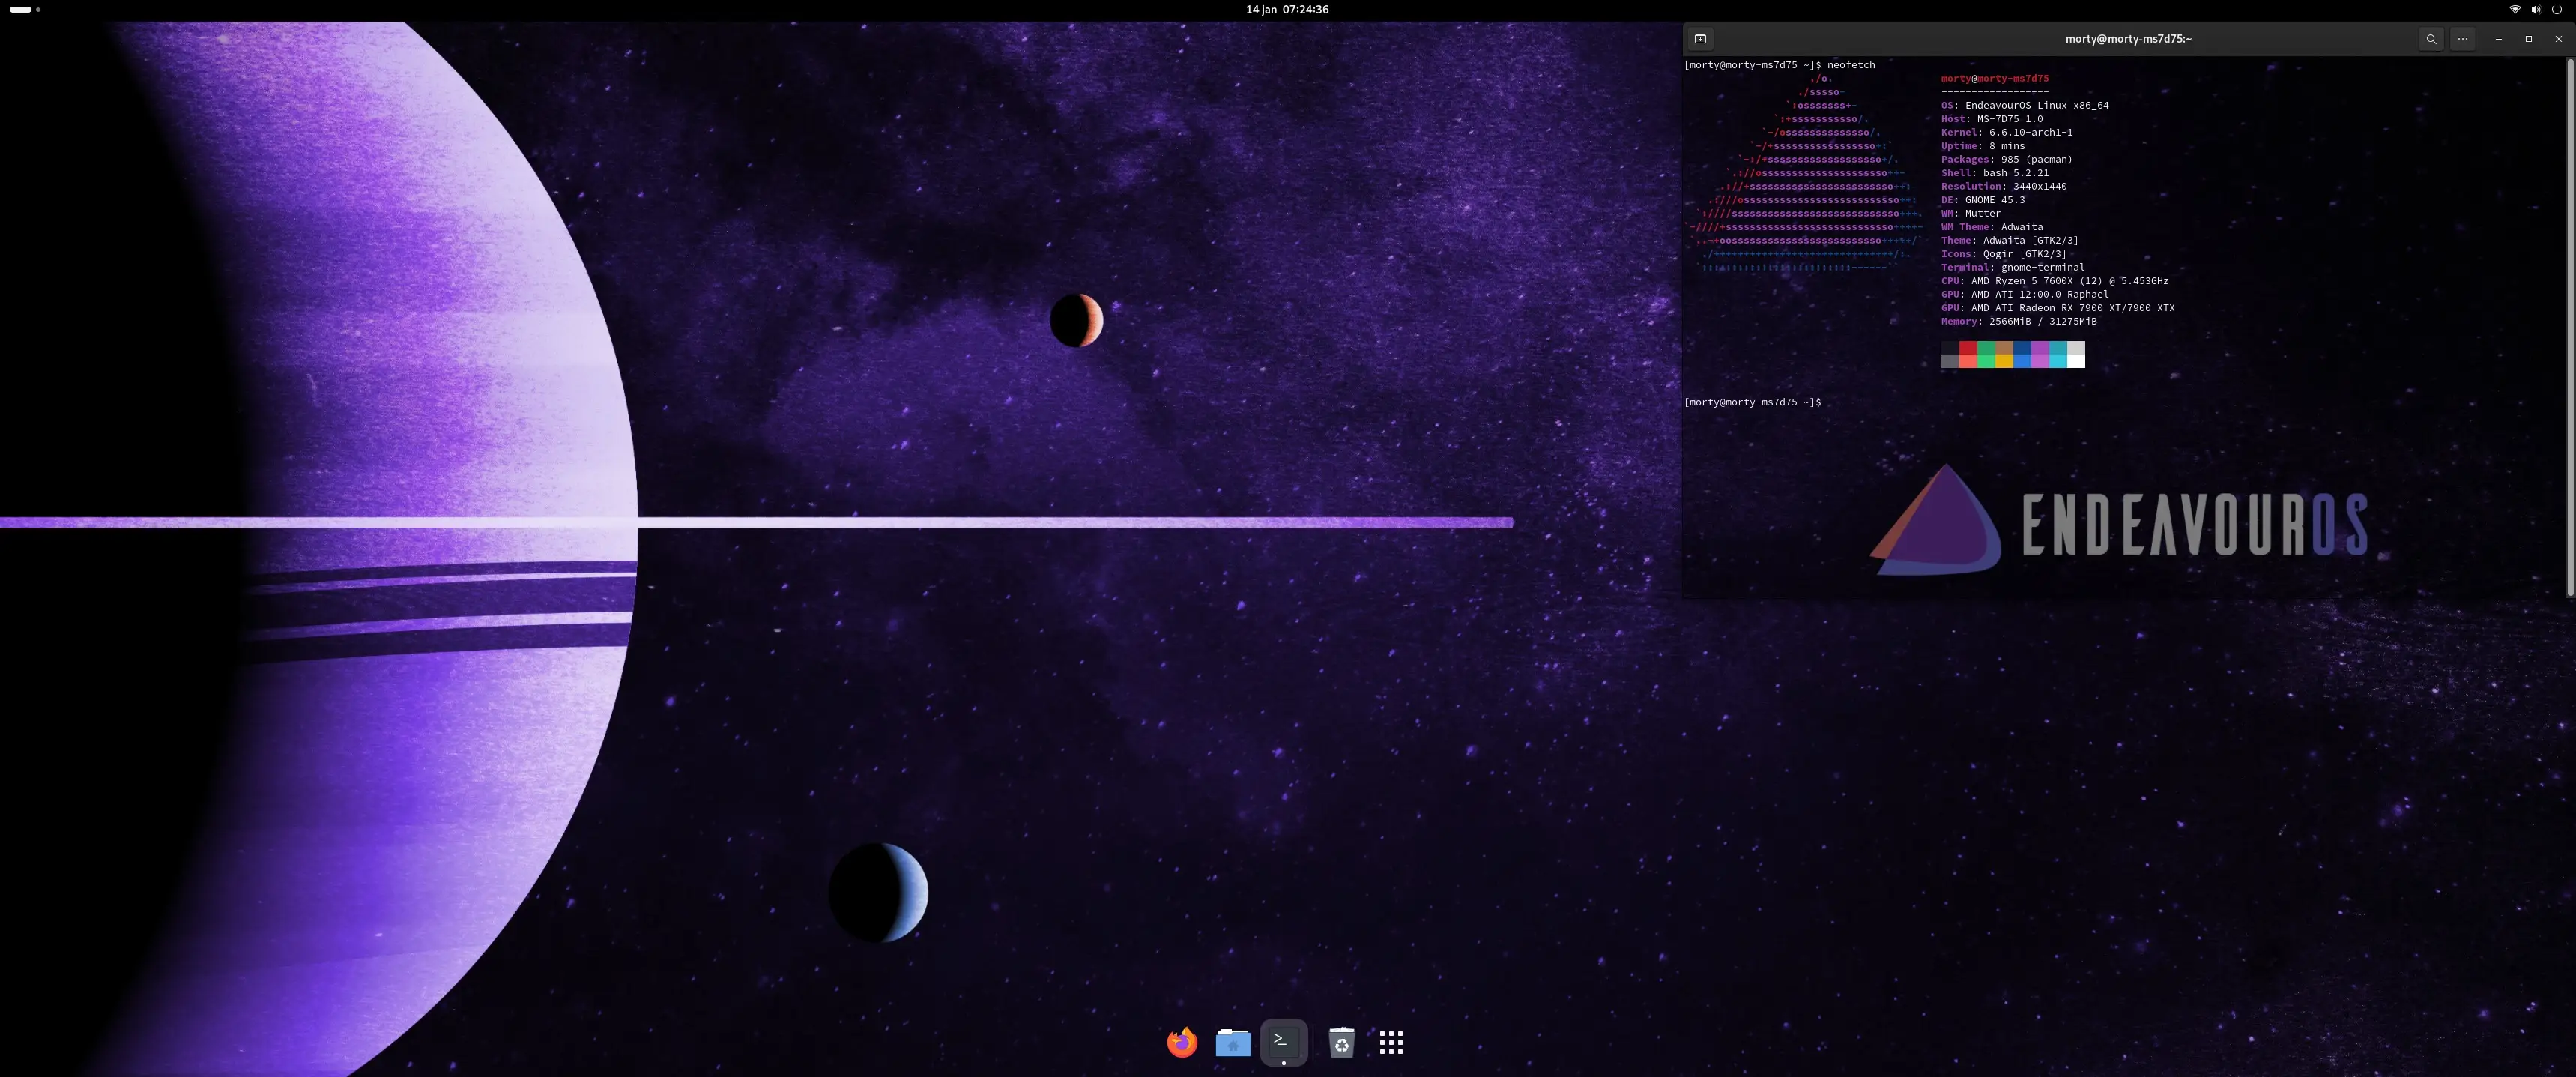2576x1077 pixels.
Task: Open the terminal three-dot menu
Action: [2463, 39]
